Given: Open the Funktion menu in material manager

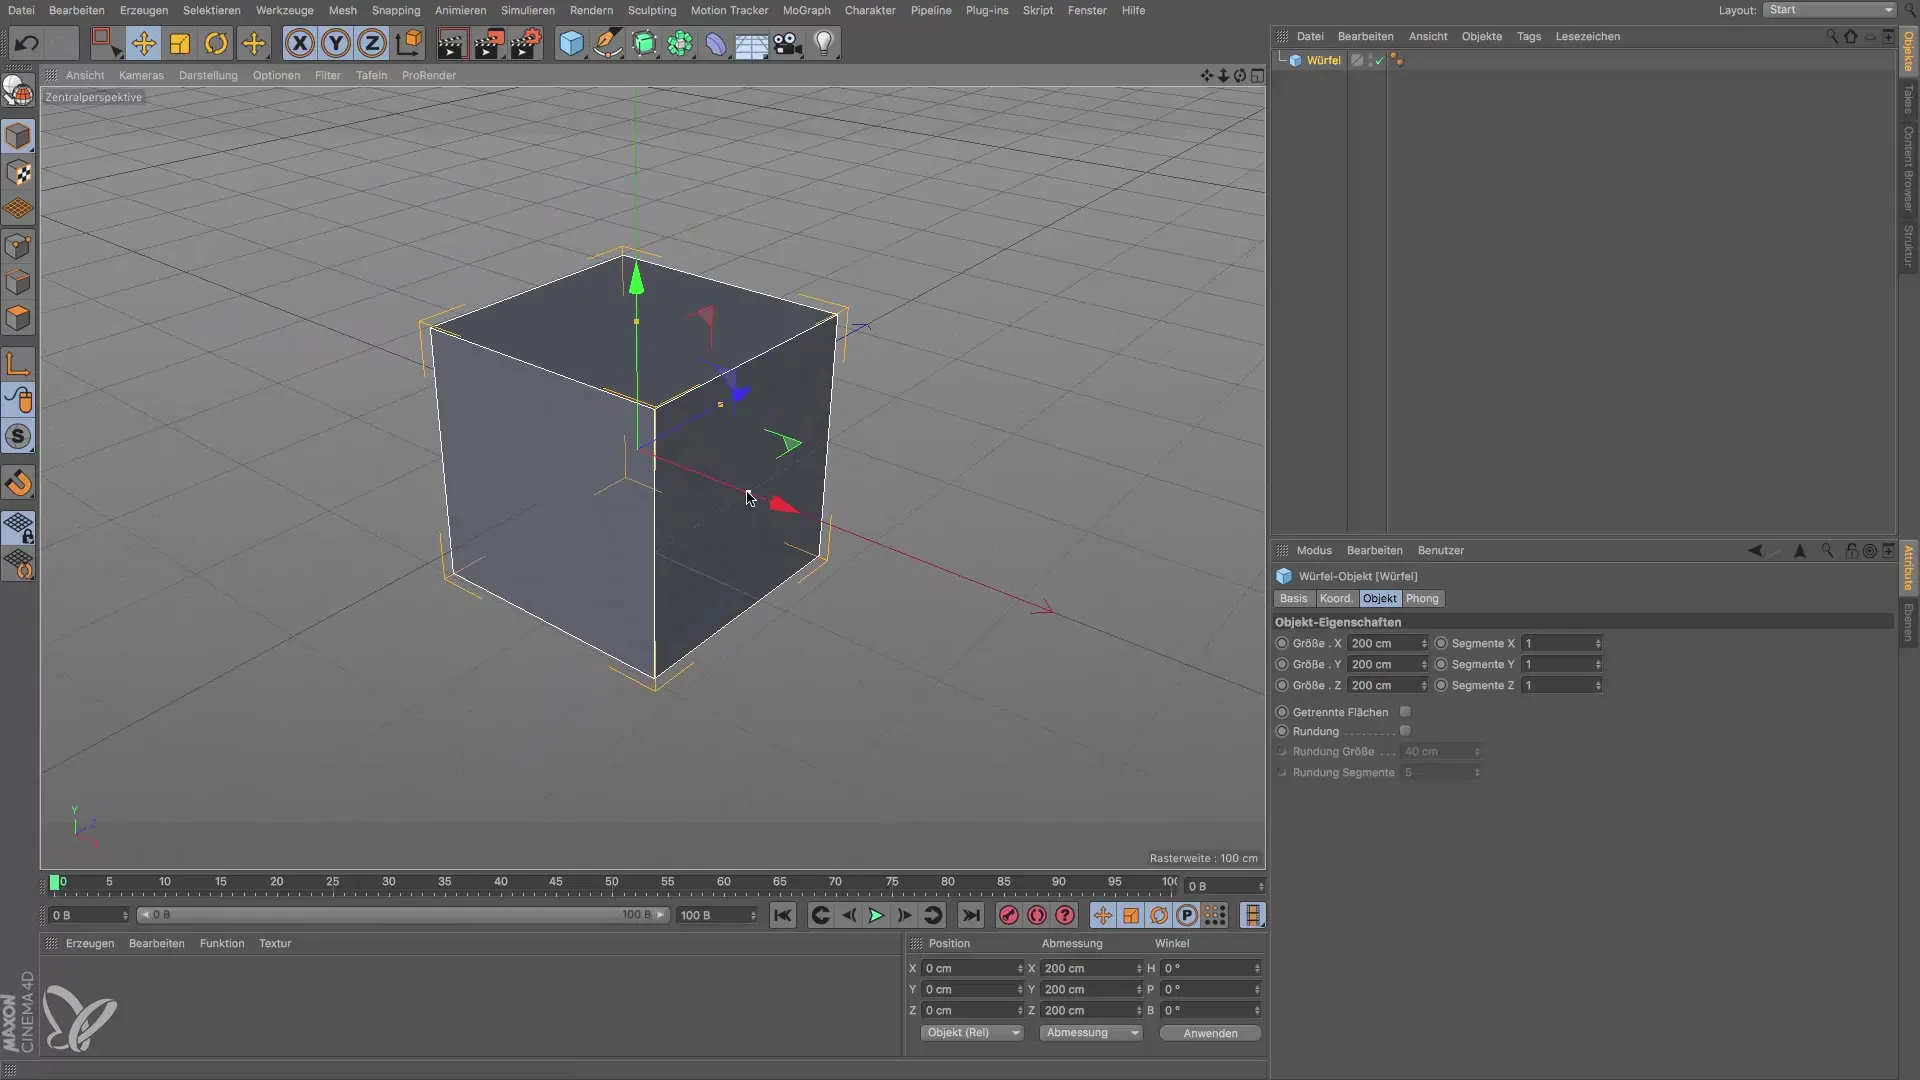Looking at the screenshot, I should tap(222, 943).
